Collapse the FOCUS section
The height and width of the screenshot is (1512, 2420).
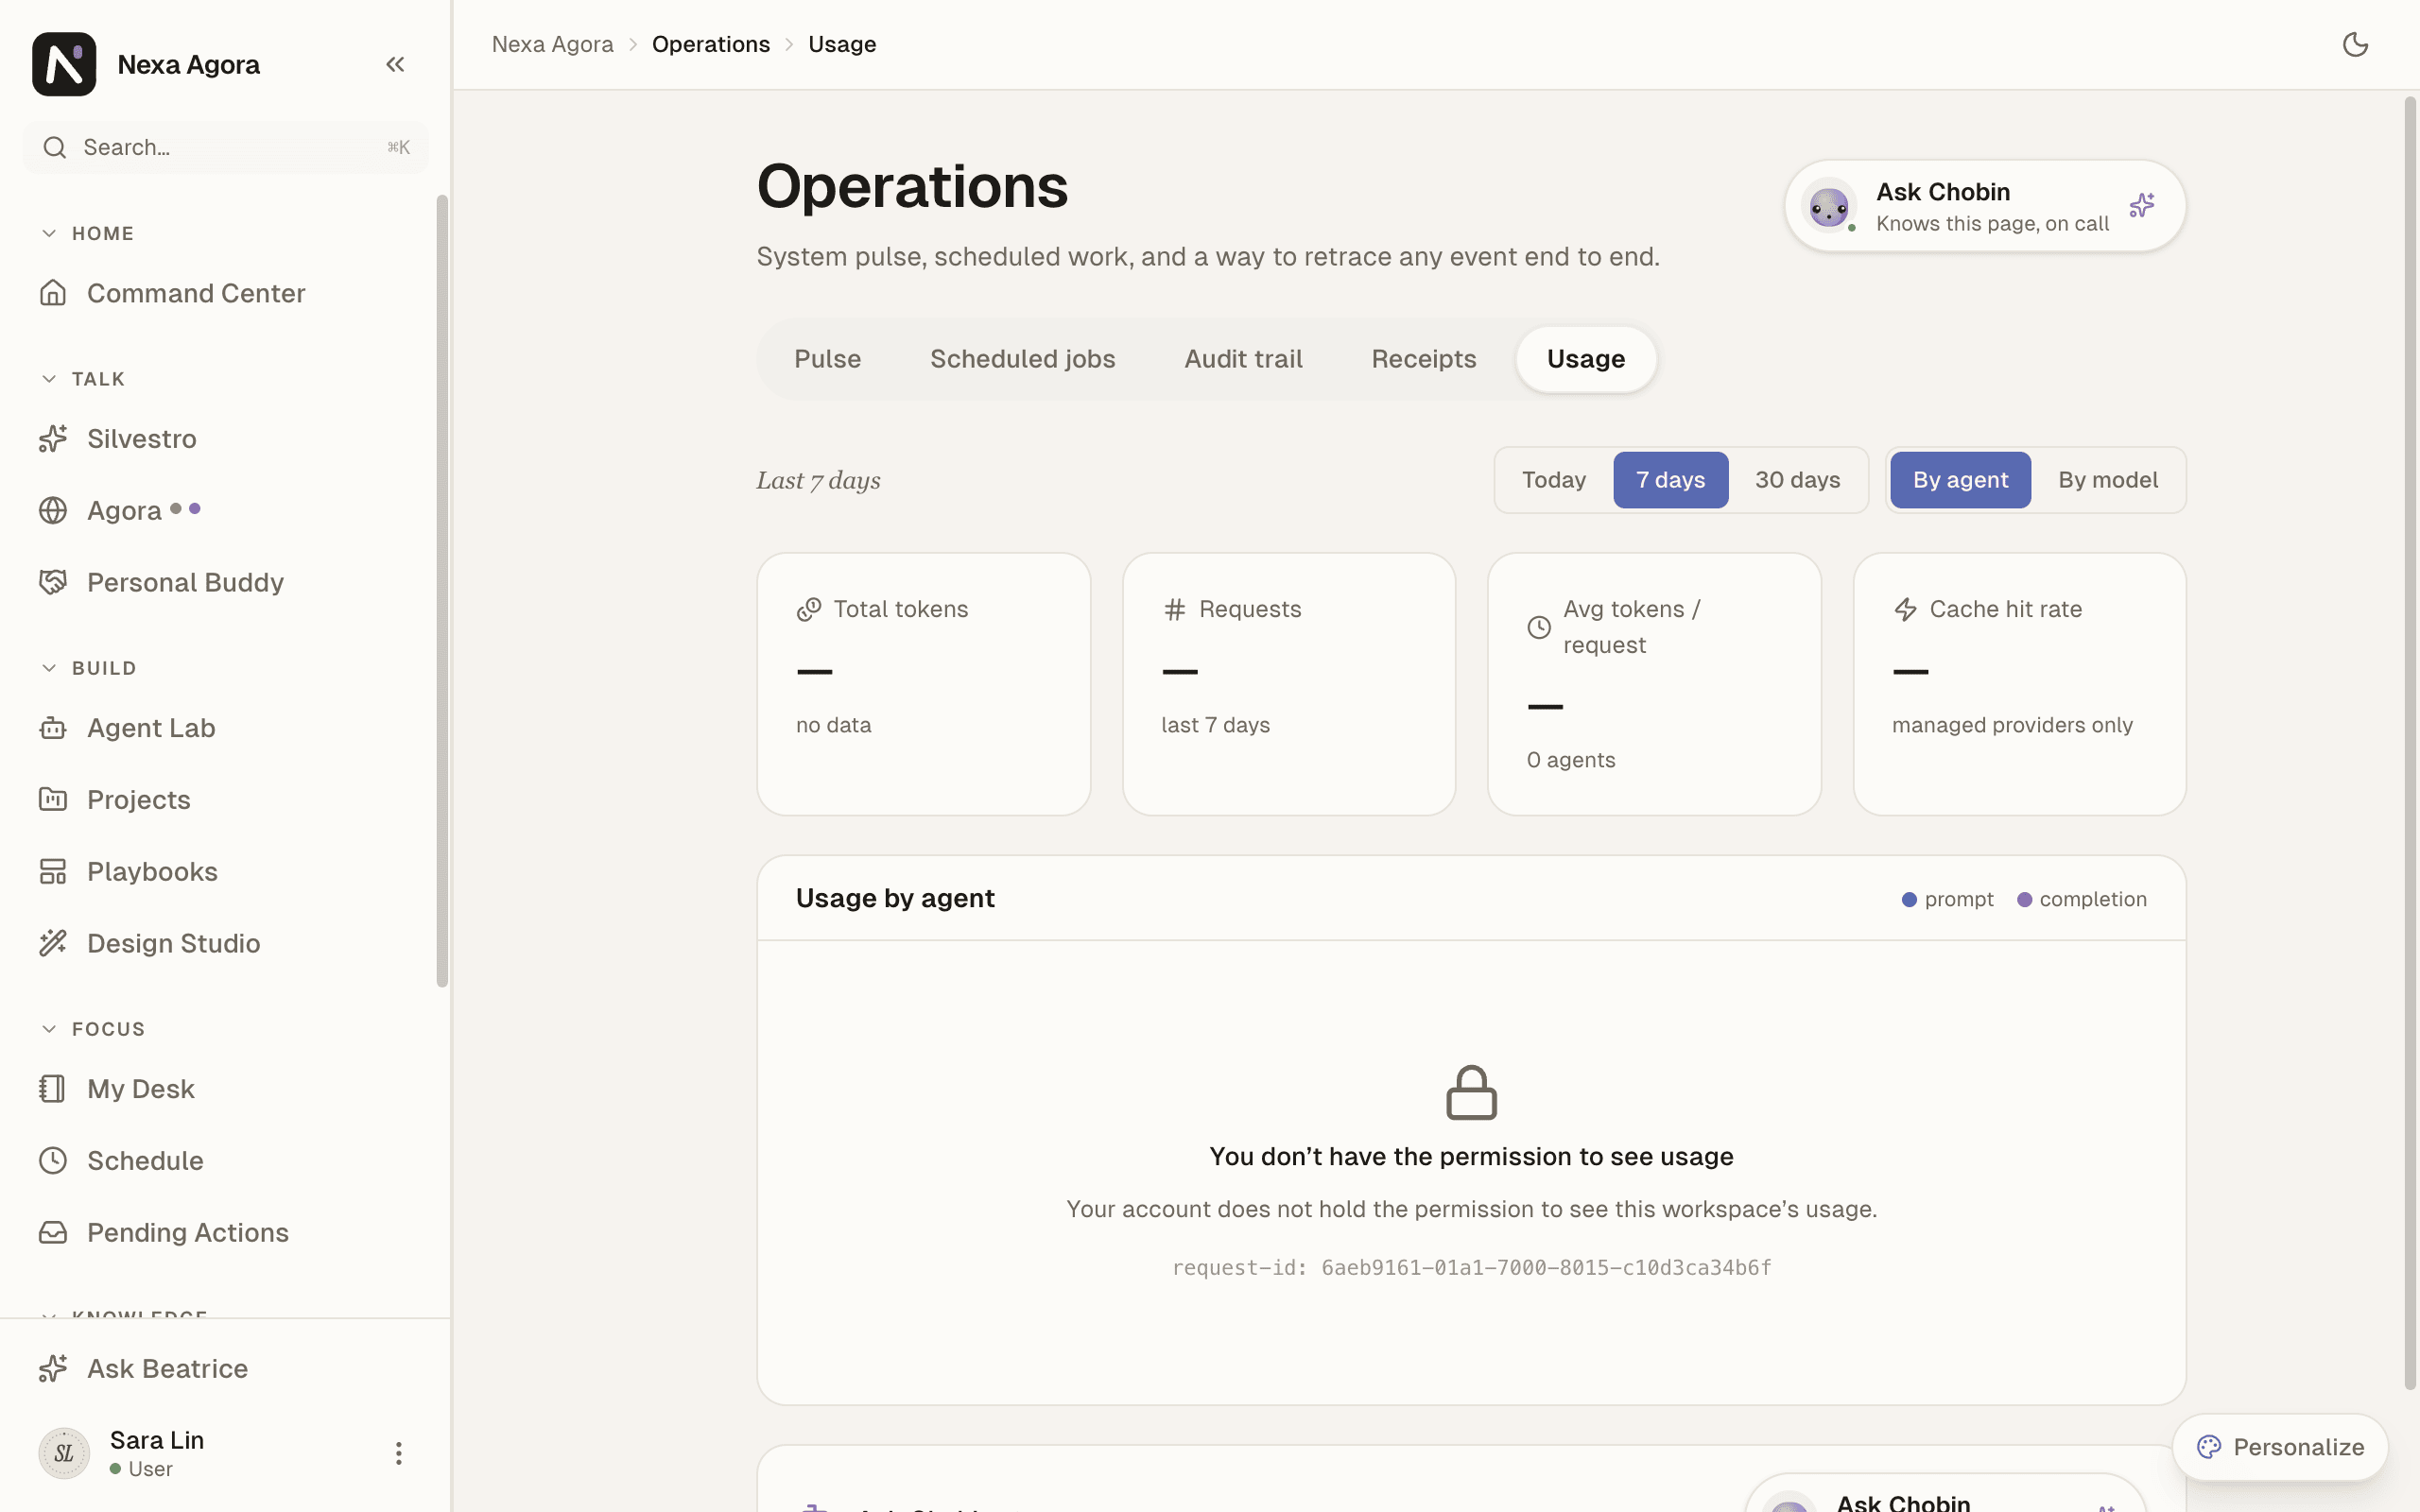49,1029
